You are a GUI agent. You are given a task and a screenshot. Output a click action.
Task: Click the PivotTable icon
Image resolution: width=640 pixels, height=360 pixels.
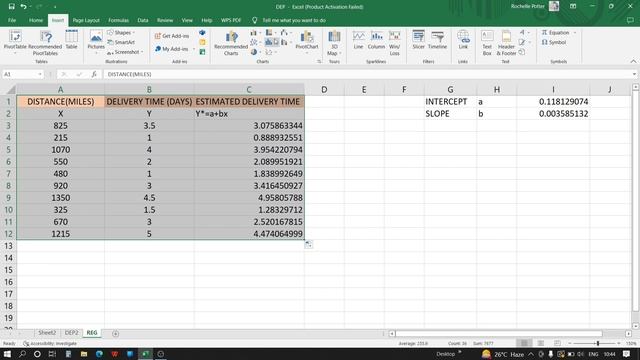tap(15, 41)
